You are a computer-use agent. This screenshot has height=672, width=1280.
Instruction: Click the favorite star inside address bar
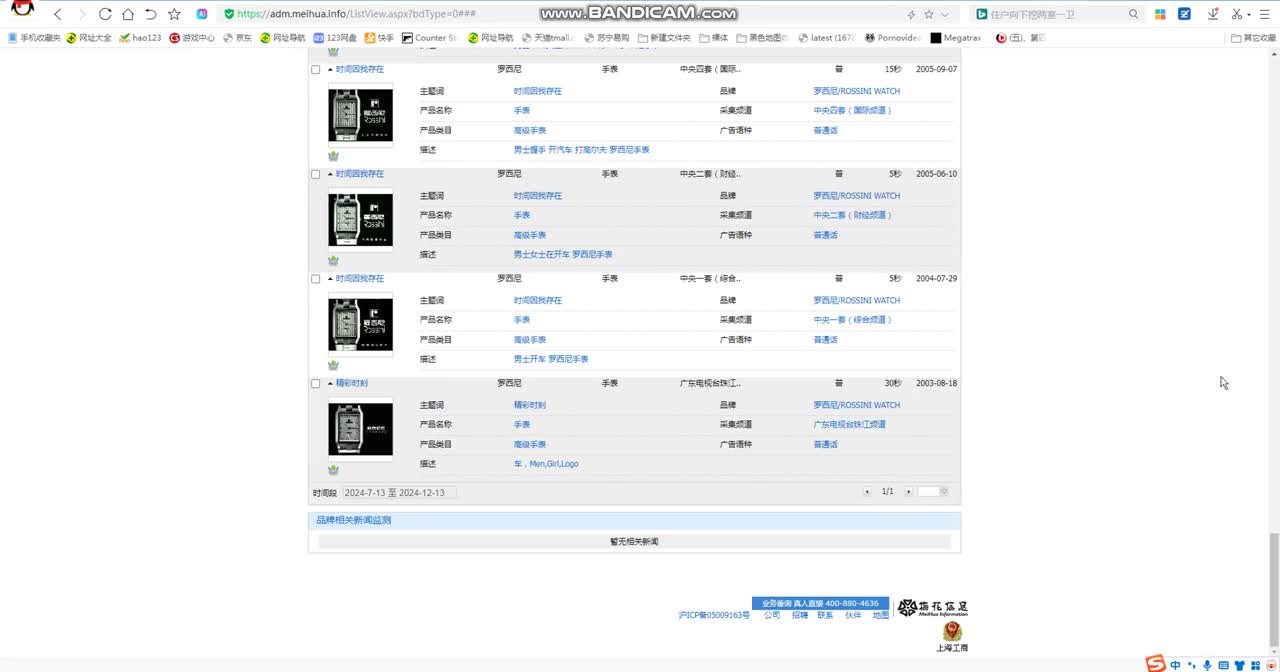(x=929, y=14)
